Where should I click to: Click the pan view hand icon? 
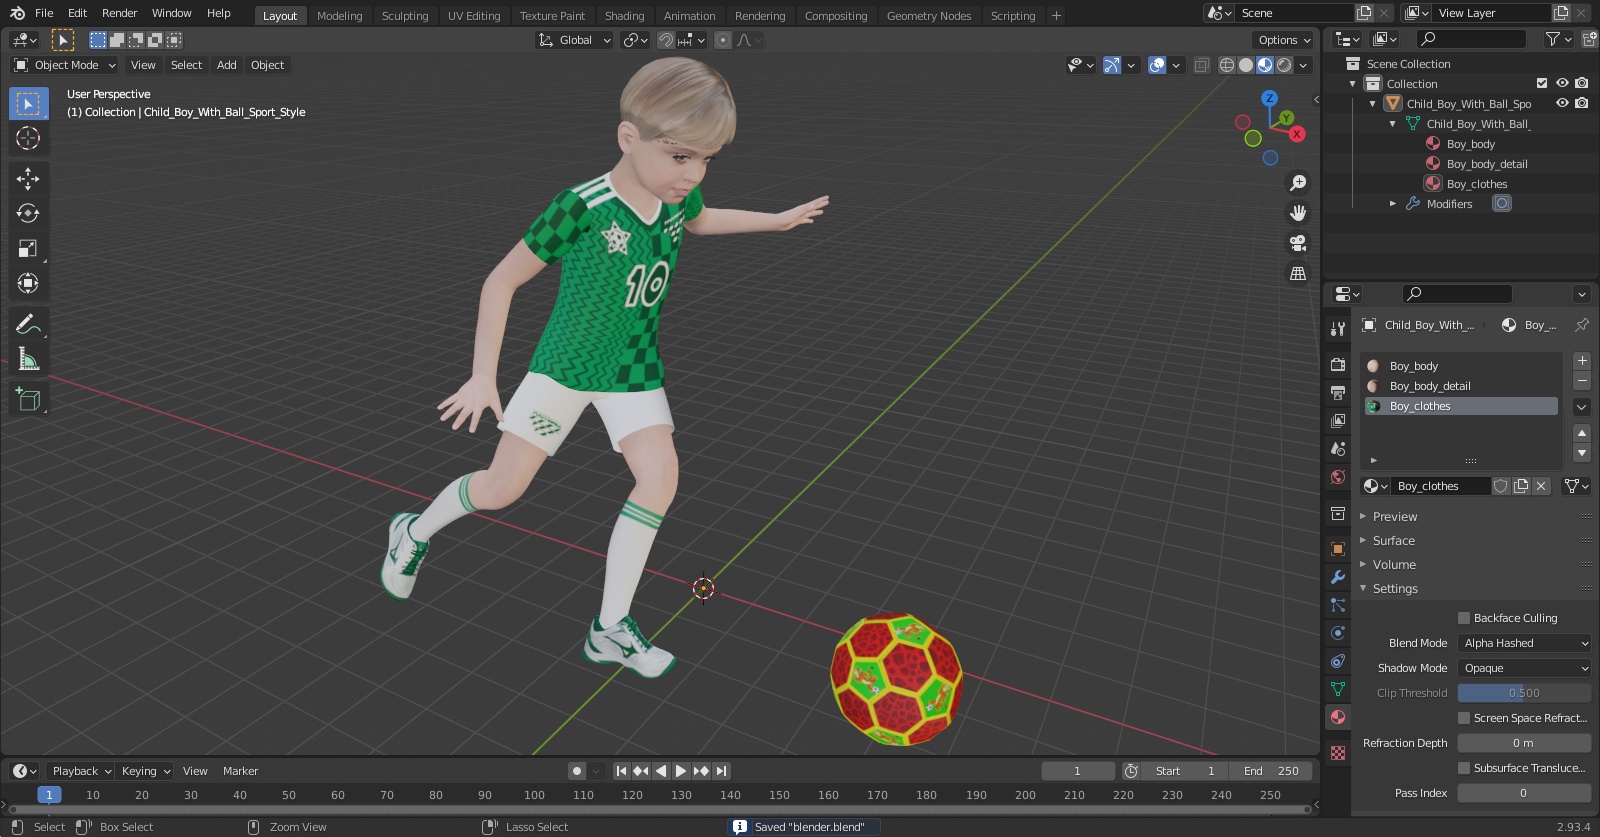(x=1298, y=213)
